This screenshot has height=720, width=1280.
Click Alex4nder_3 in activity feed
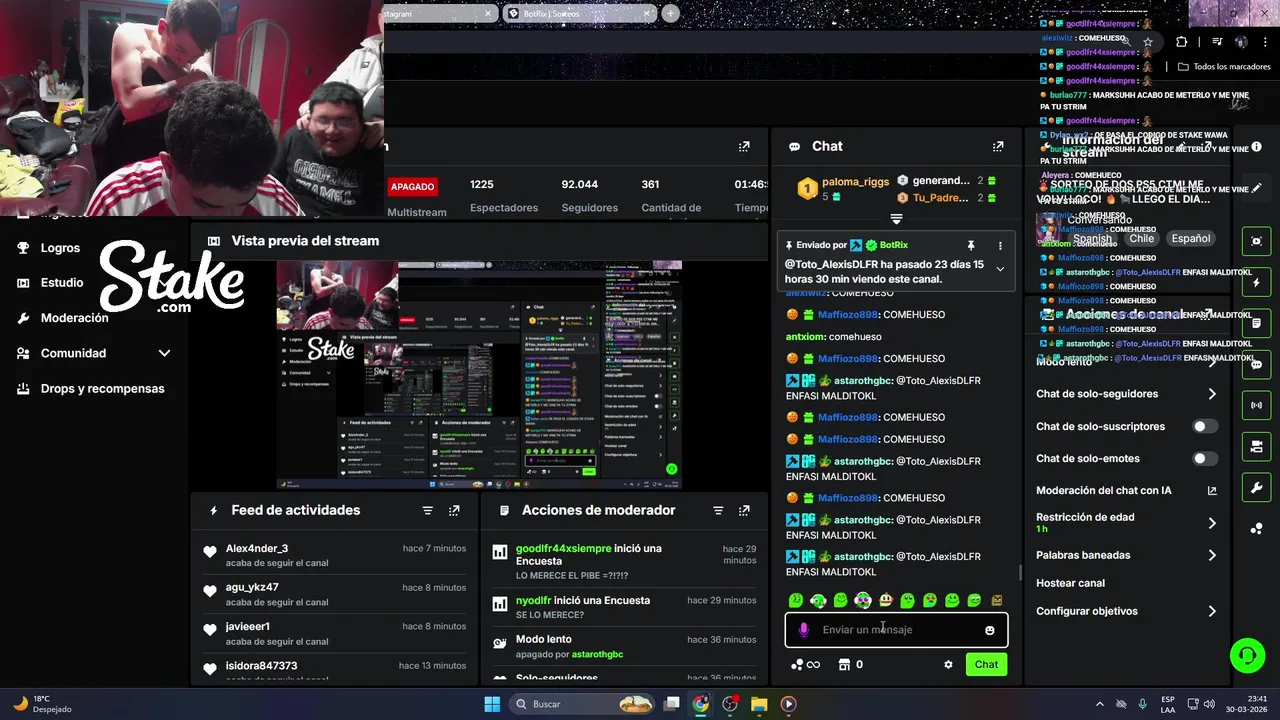click(257, 548)
